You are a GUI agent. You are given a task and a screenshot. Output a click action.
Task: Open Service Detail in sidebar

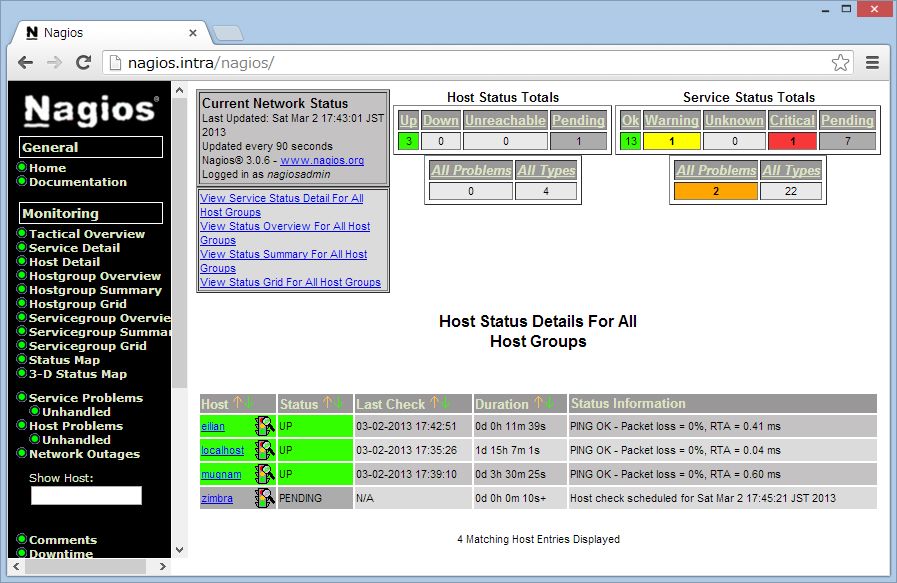74,248
